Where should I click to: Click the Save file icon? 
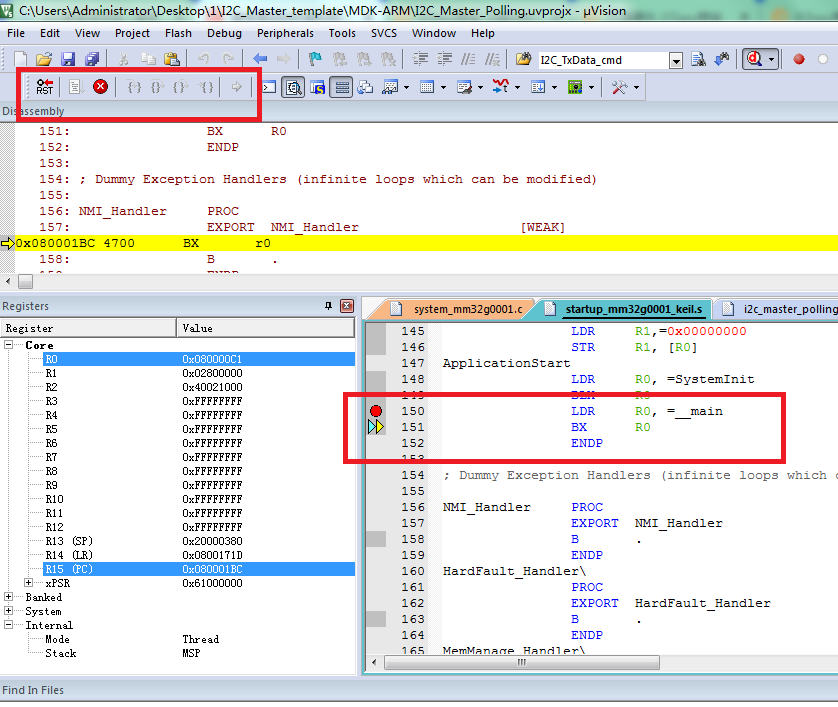pyautogui.click(x=68, y=60)
